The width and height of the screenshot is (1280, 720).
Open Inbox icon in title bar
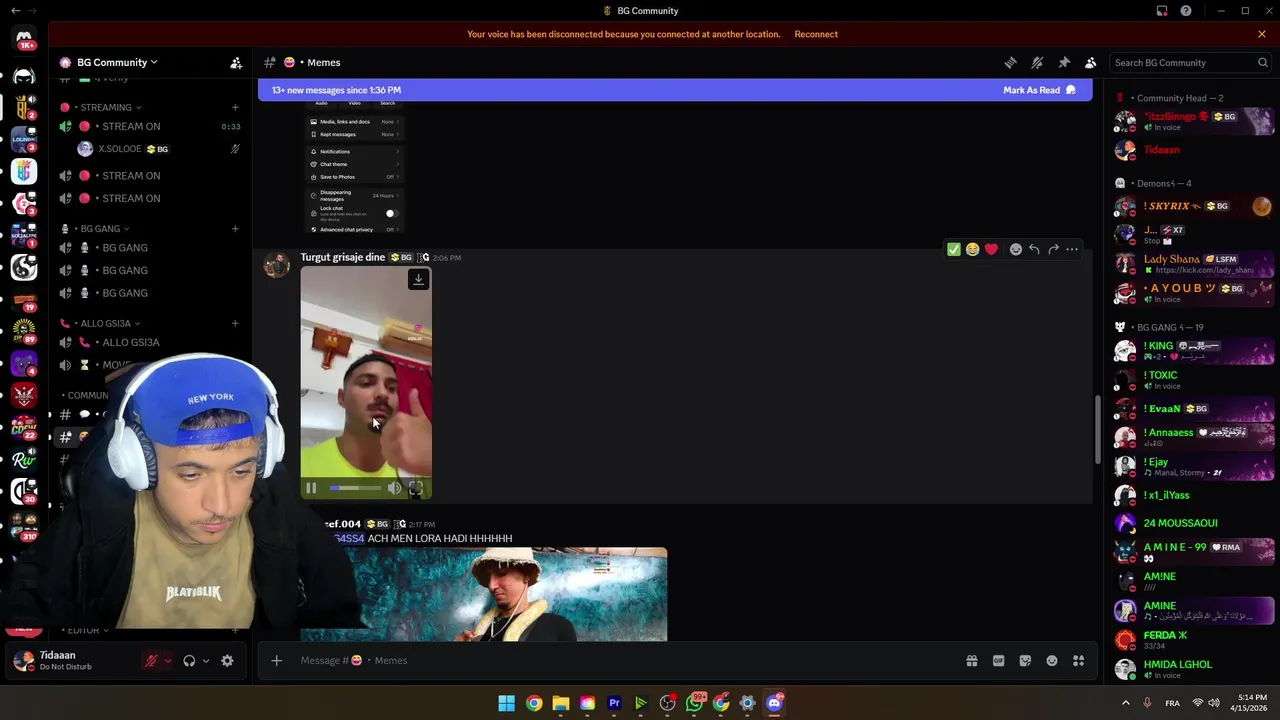tap(1162, 11)
